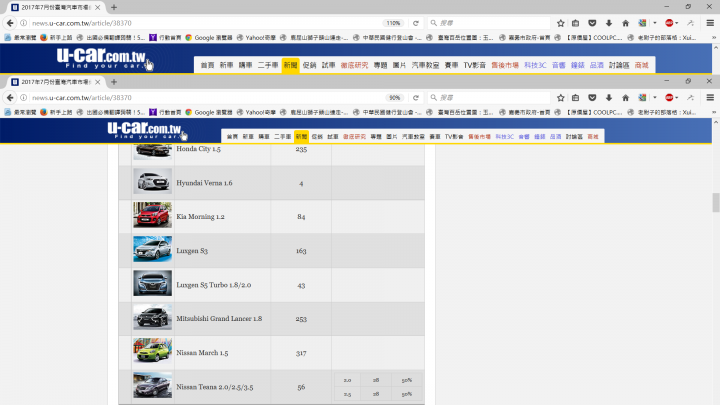Open Yahoo奇摩 bookmark in lower window
The image size is (720, 405).
[x=256, y=112]
